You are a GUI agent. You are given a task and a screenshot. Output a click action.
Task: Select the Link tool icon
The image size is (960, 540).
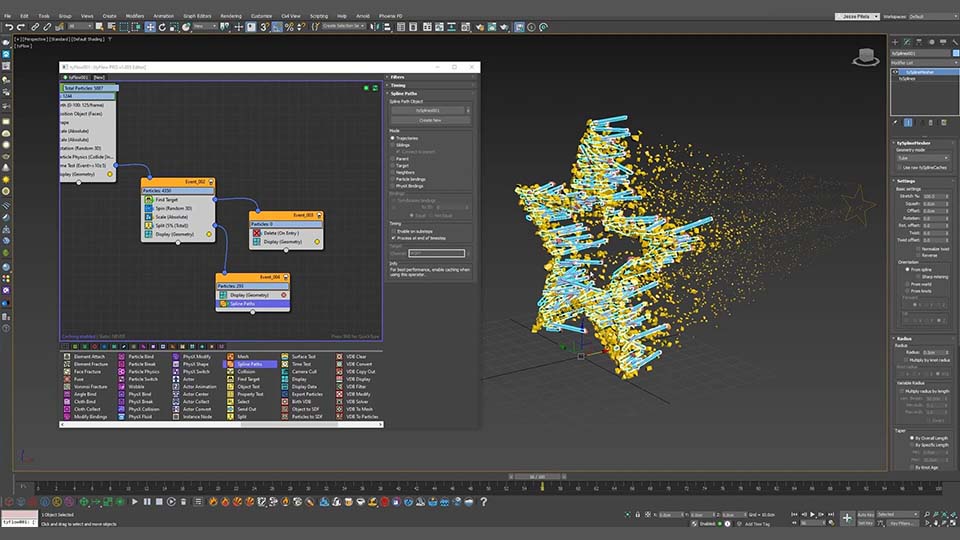(36, 27)
